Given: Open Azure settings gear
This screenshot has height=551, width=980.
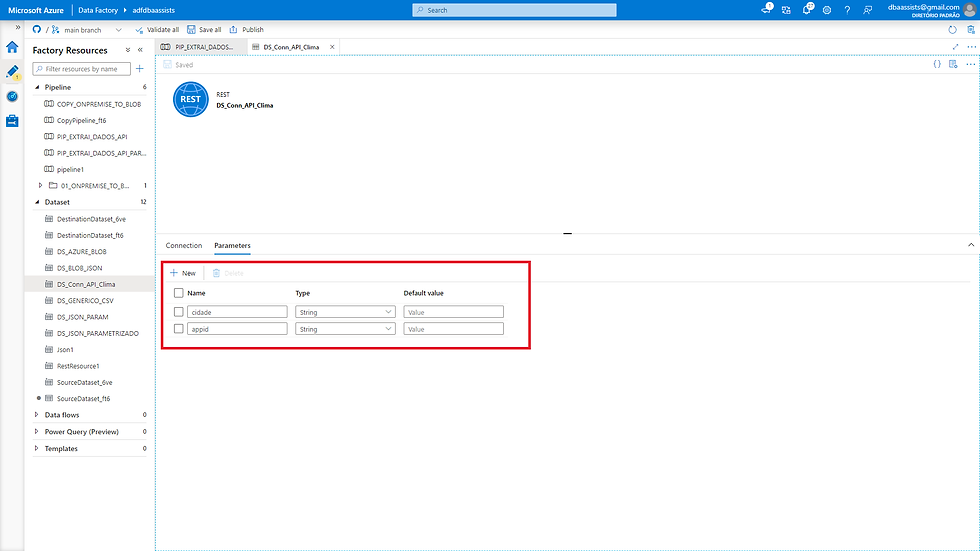Looking at the screenshot, I should (x=827, y=10).
